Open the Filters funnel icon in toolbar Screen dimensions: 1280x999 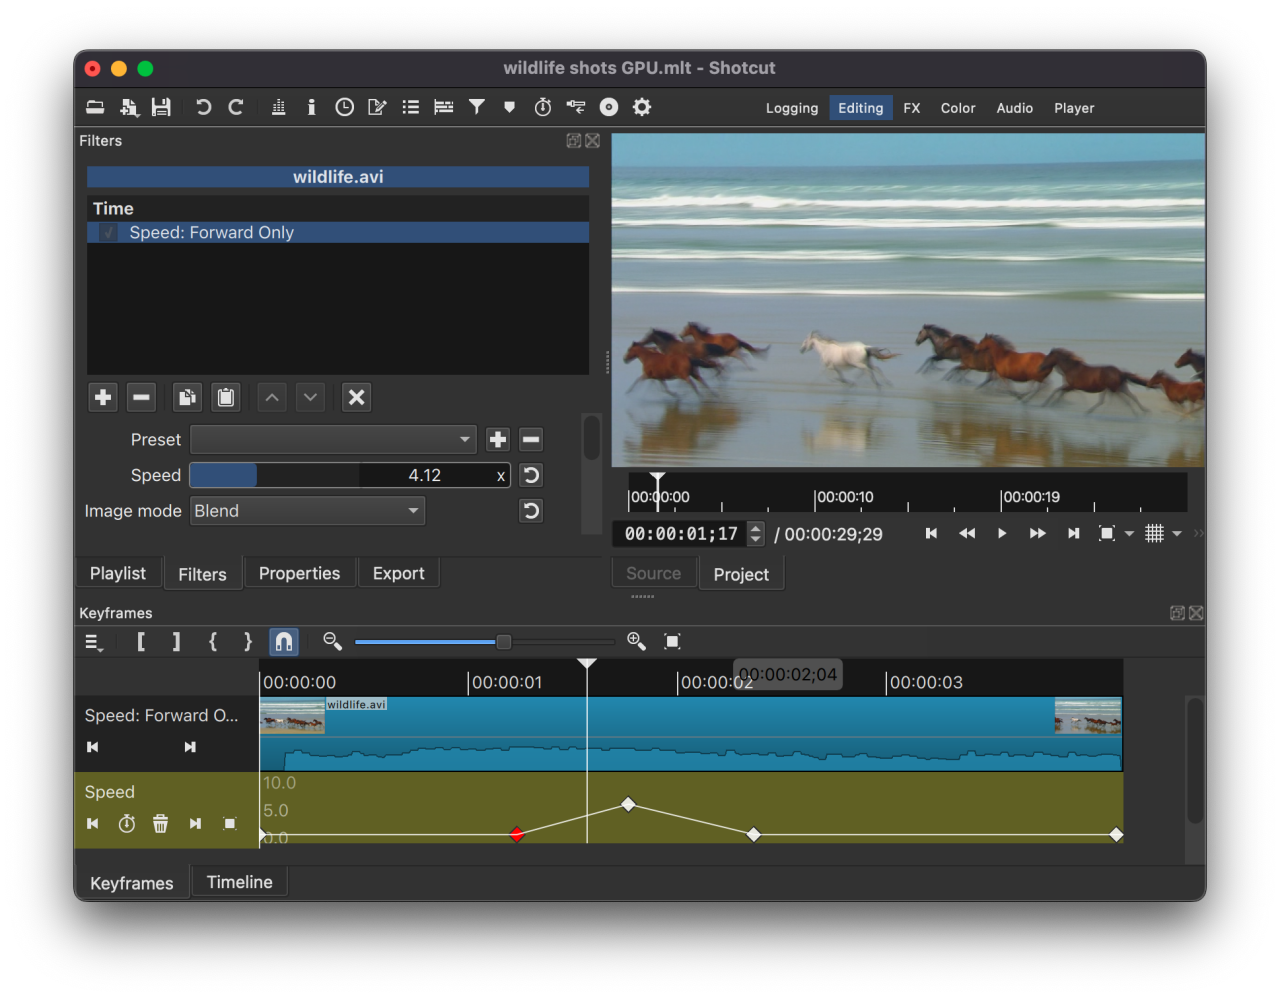(x=477, y=107)
